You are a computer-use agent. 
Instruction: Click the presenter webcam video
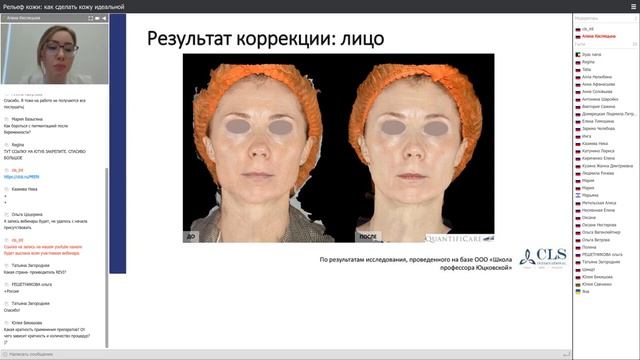55,53
